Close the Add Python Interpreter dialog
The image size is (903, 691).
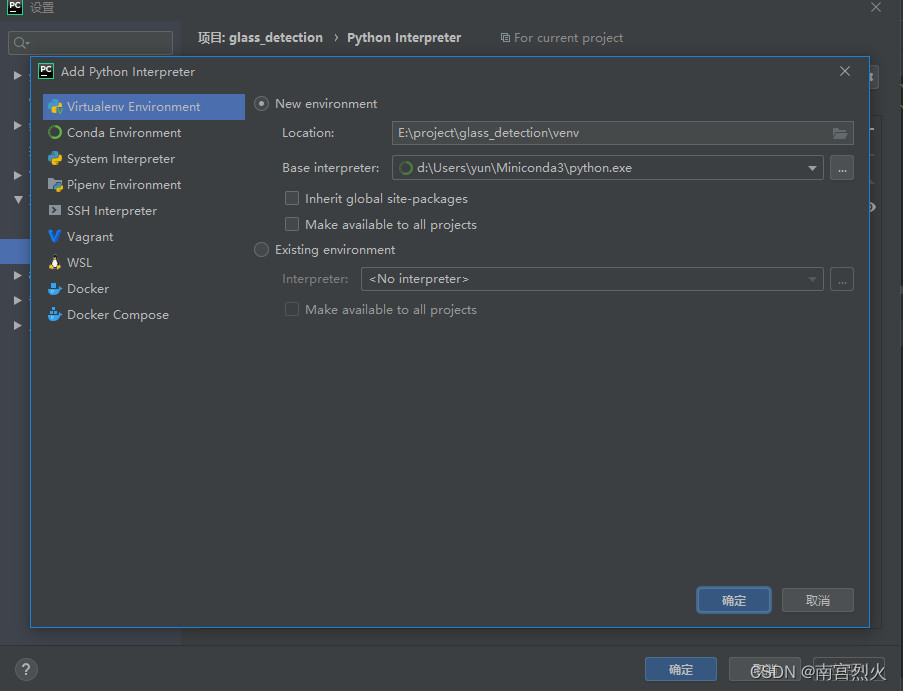845,71
